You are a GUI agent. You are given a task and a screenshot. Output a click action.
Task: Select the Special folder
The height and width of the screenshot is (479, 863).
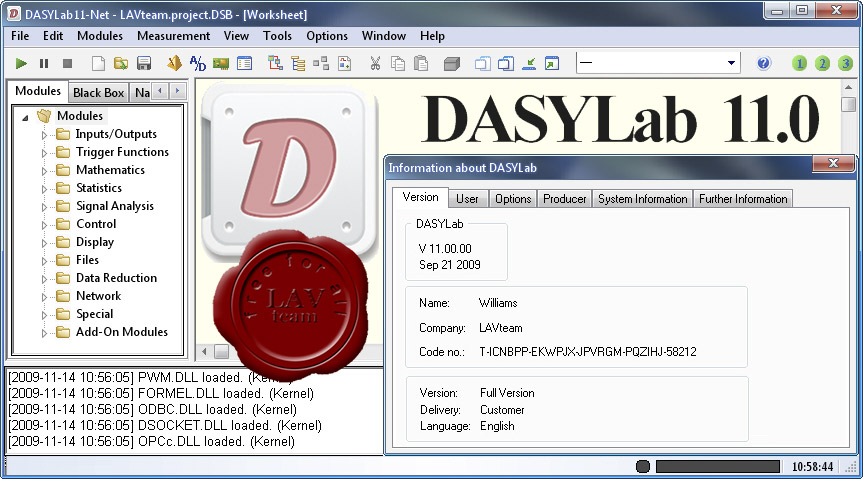pyautogui.click(x=95, y=314)
